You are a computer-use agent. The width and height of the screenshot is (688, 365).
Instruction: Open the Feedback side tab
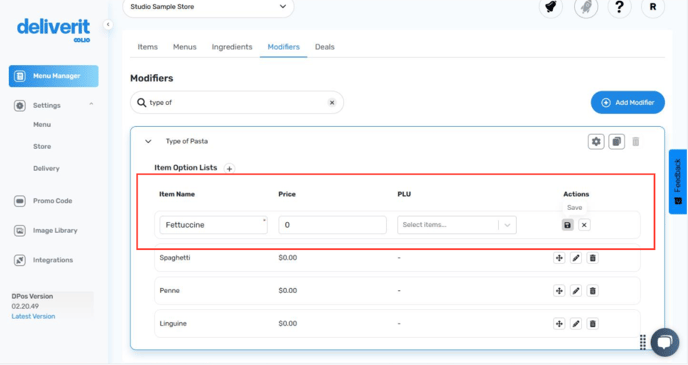678,182
